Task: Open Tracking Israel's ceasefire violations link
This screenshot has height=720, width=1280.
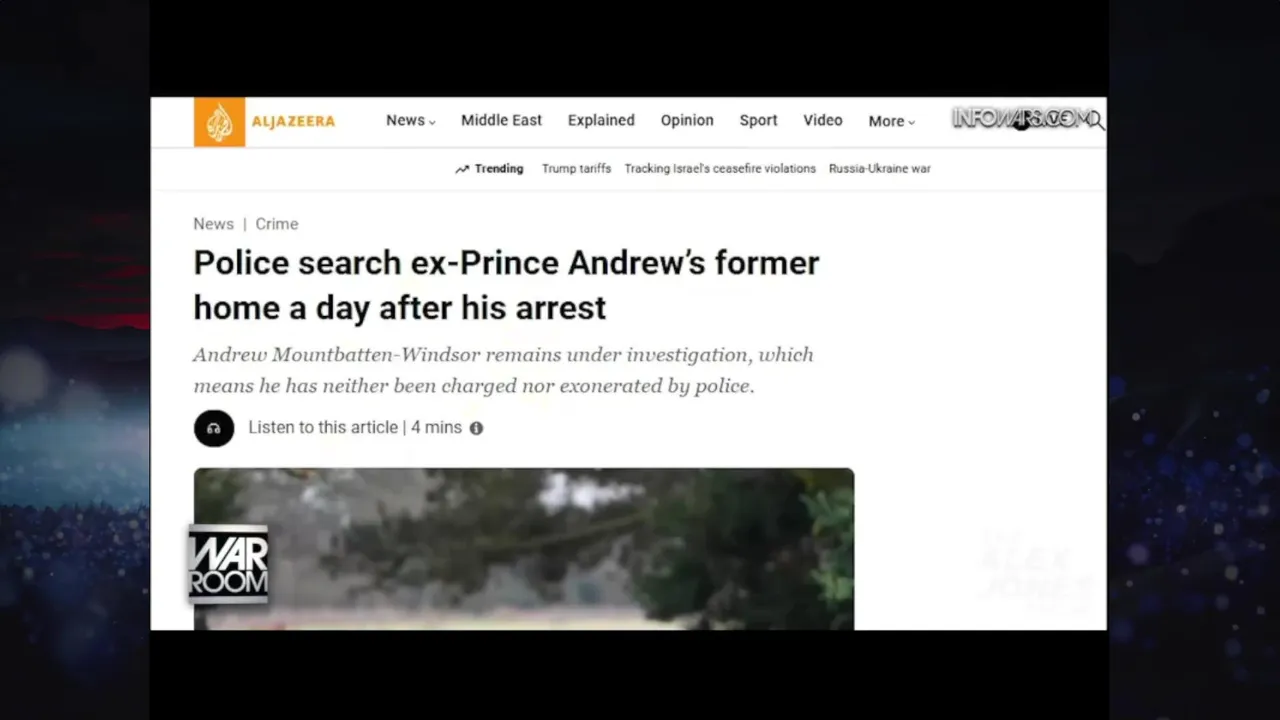Action: (x=720, y=169)
